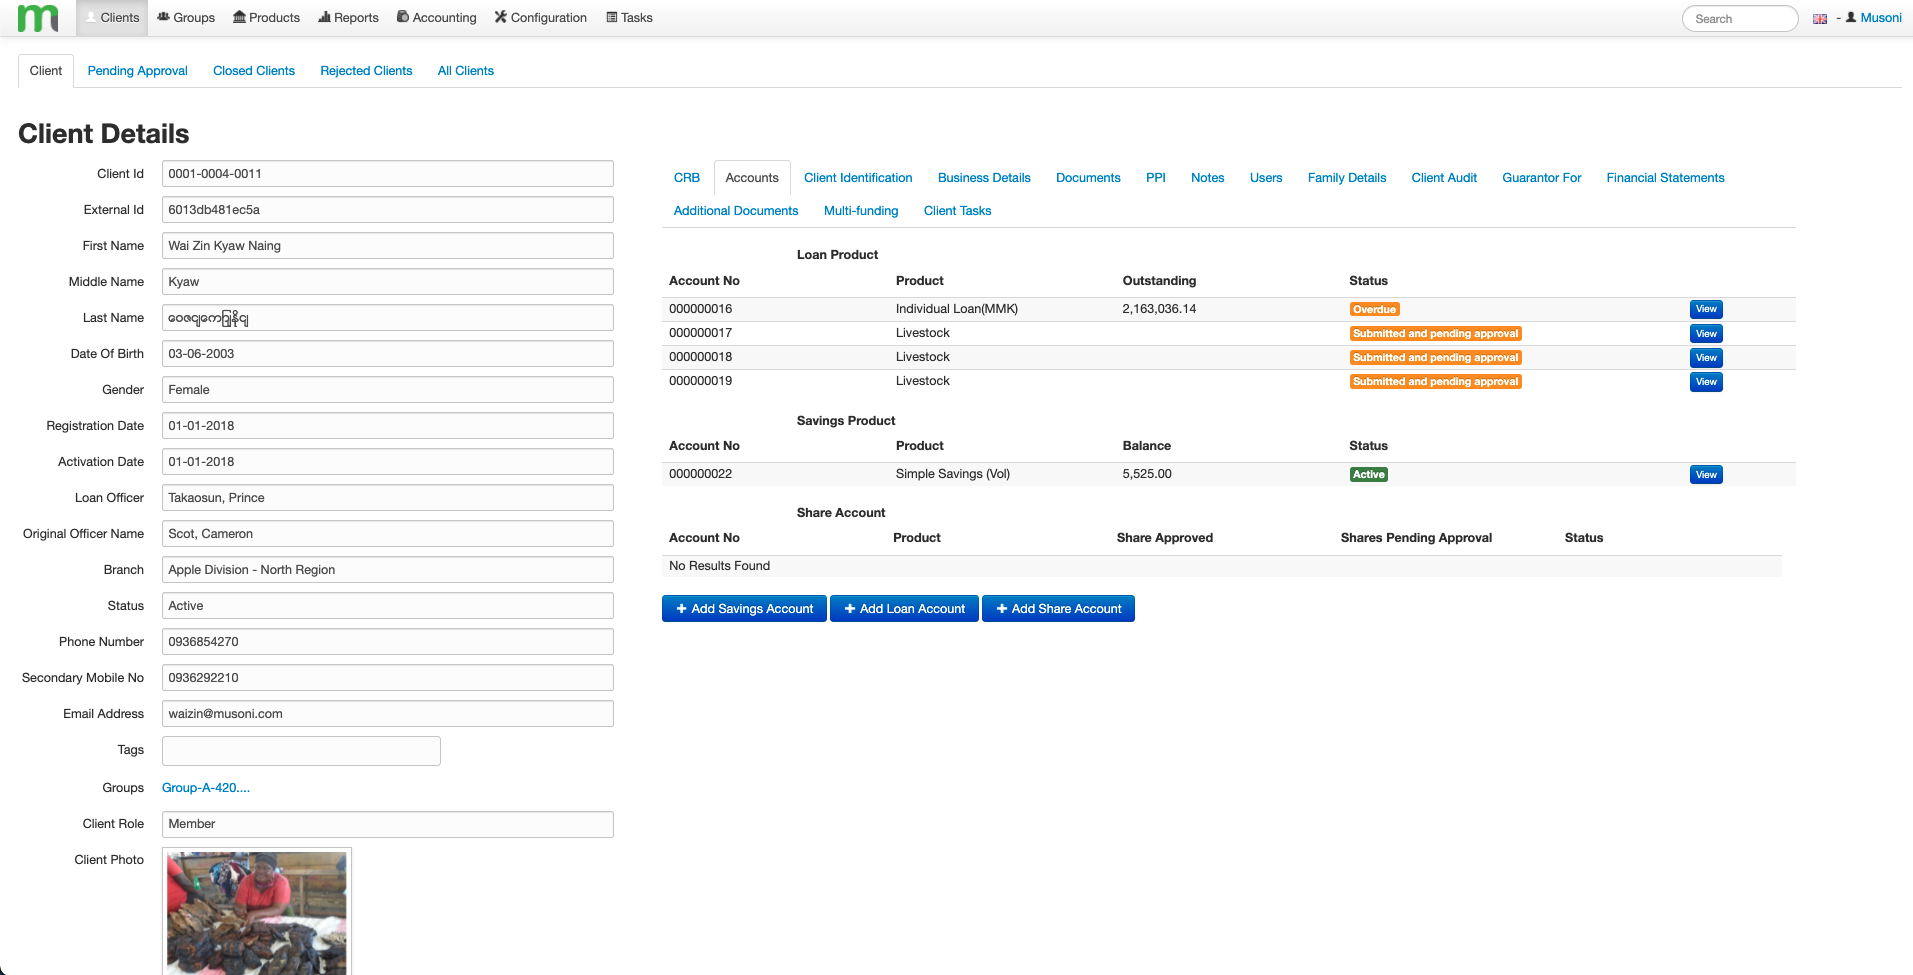Open the Multi-funding tab
1913x975 pixels.
pyautogui.click(x=860, y=210)
